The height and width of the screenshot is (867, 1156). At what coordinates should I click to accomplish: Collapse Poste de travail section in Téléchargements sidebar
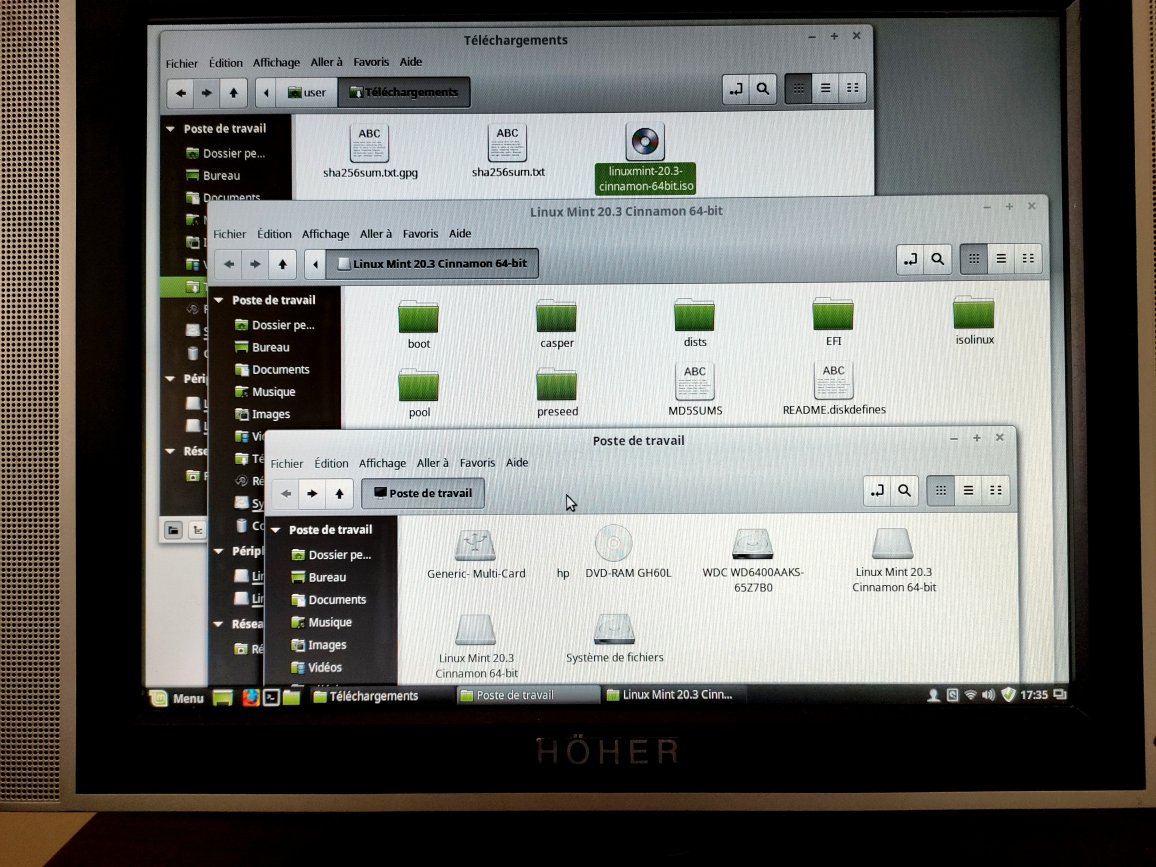point(170,128)
